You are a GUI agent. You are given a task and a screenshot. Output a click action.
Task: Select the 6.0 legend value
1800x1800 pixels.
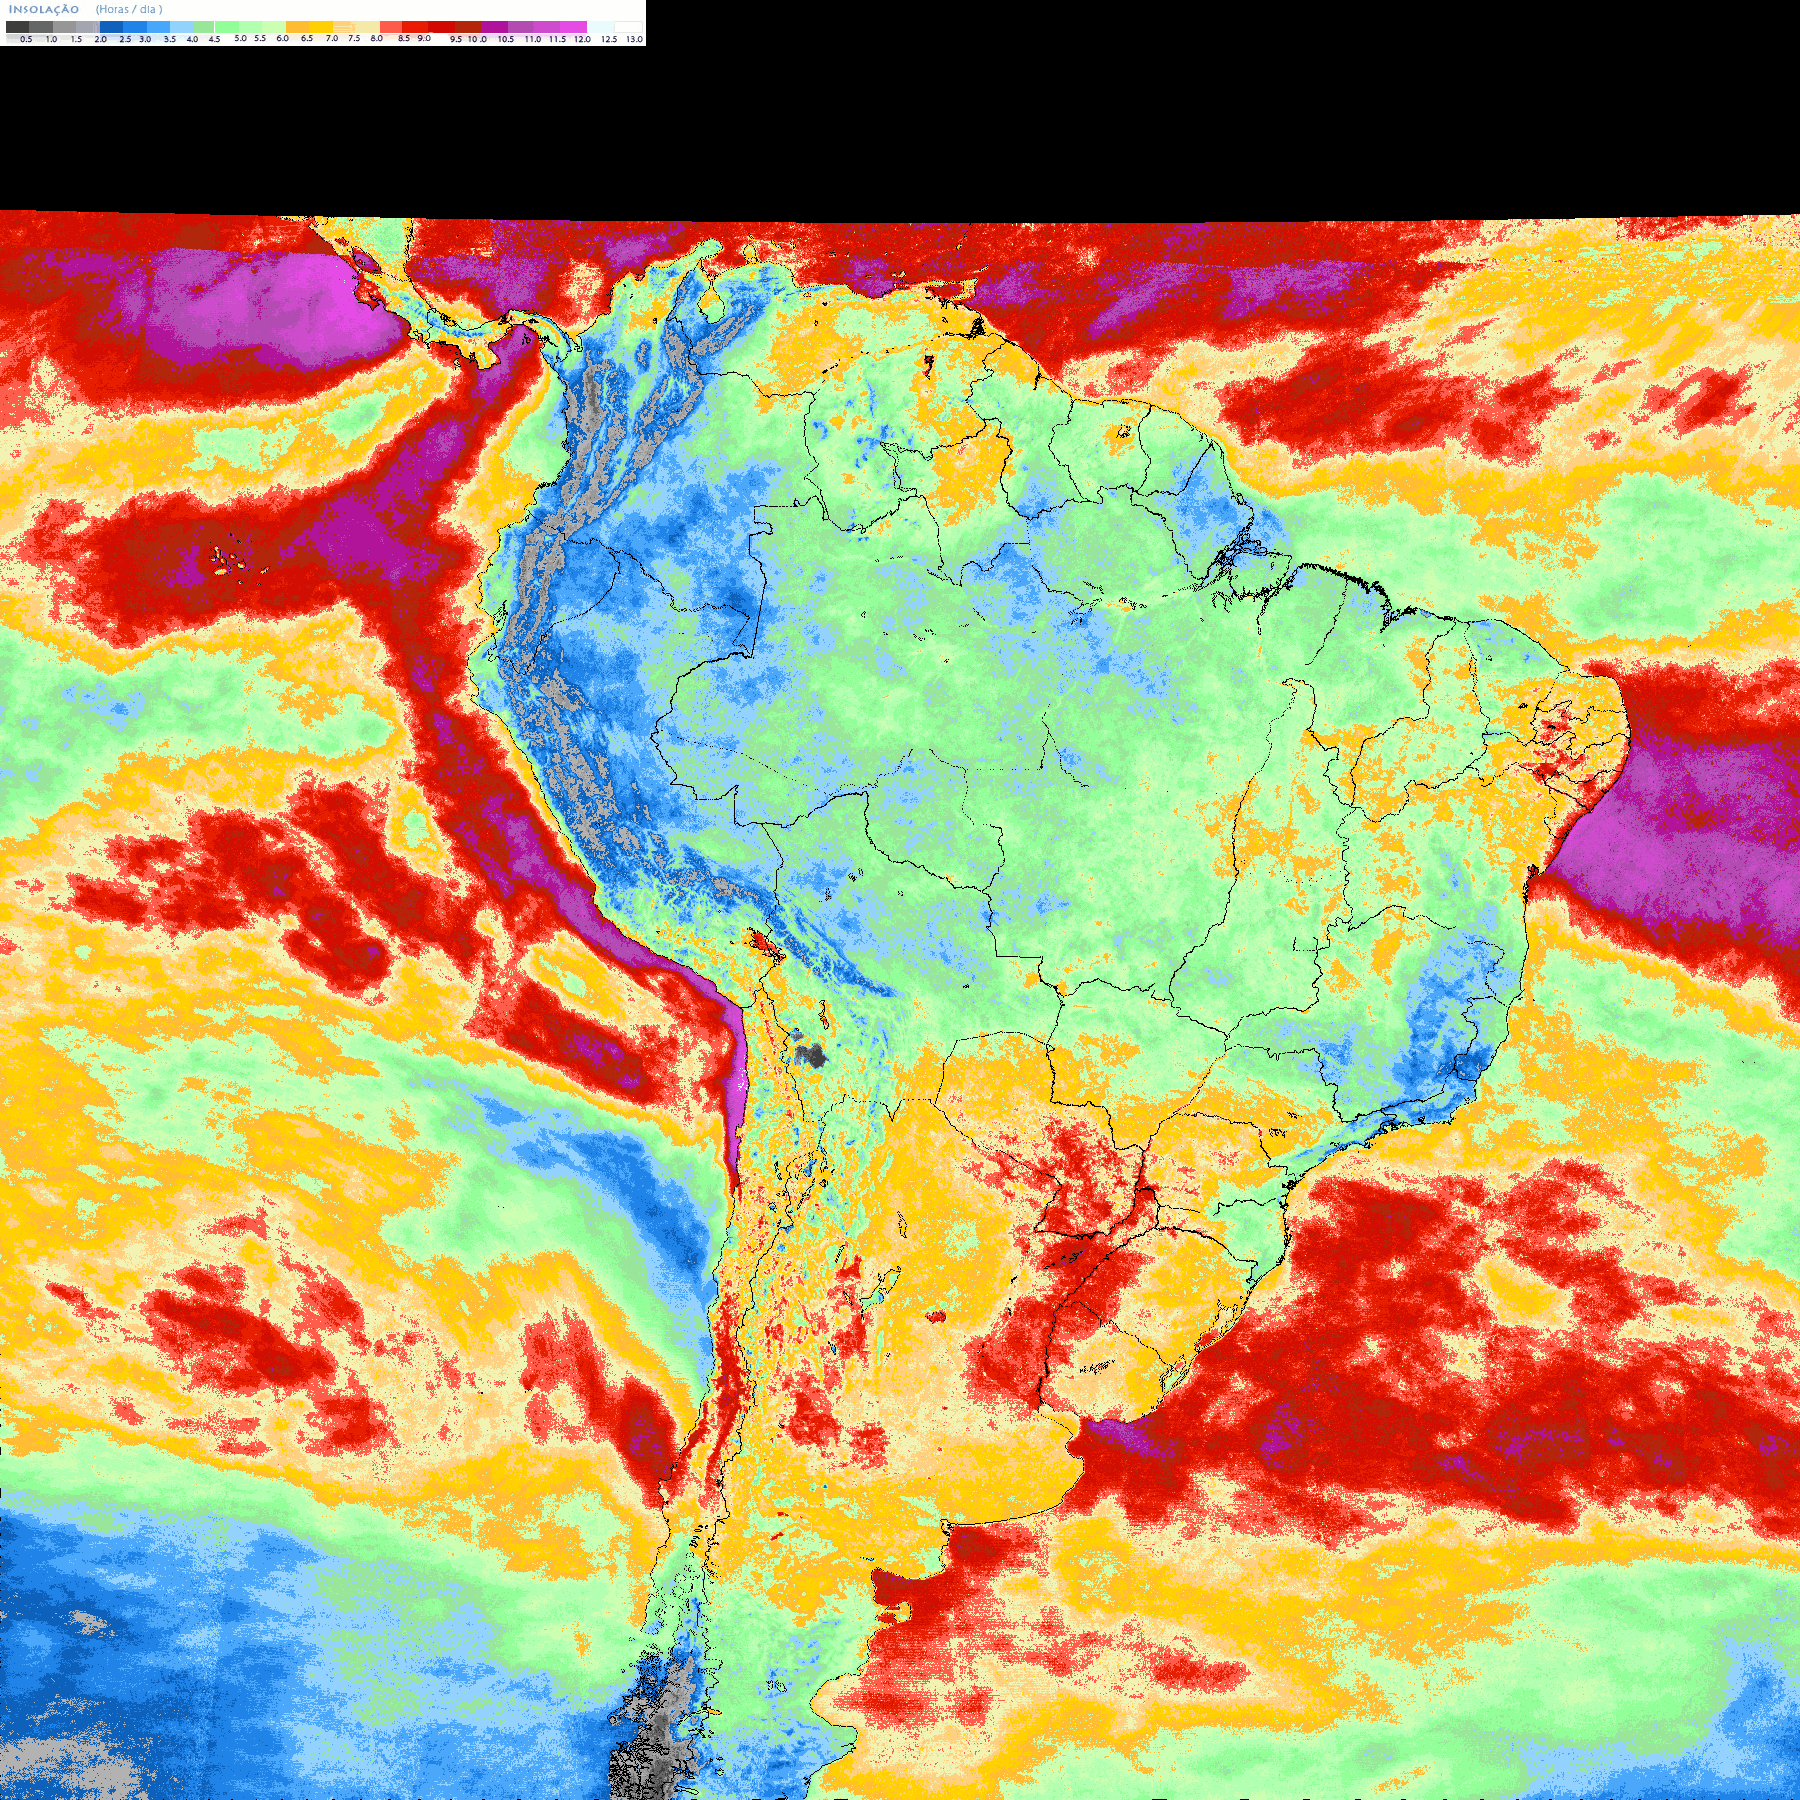click(x=283, y=38)
